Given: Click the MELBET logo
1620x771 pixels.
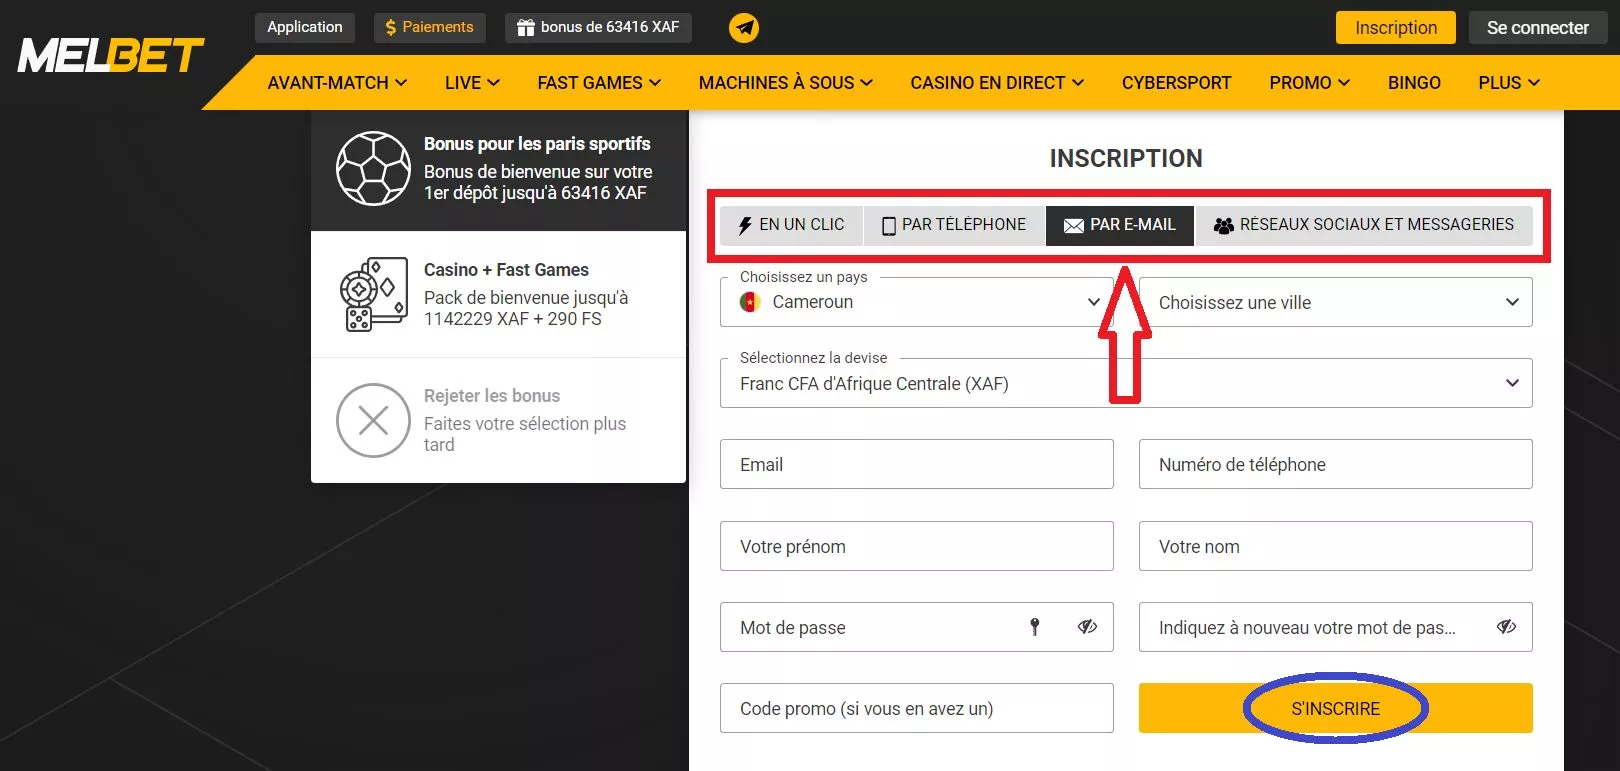Looking at the screenshot, I should coord(111,55).
